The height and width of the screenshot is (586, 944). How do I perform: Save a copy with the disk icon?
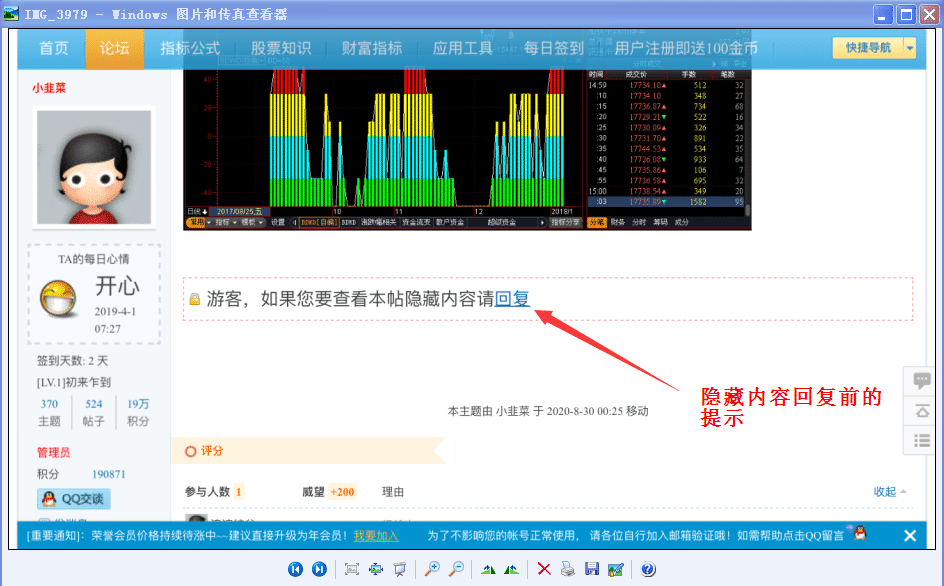(594, 568)
